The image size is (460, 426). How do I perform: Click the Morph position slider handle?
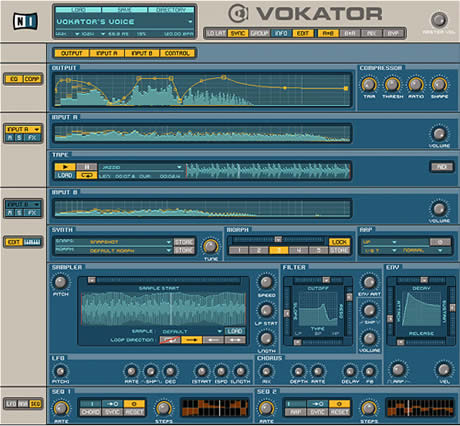pyautogui.click(x=278, y=239)
